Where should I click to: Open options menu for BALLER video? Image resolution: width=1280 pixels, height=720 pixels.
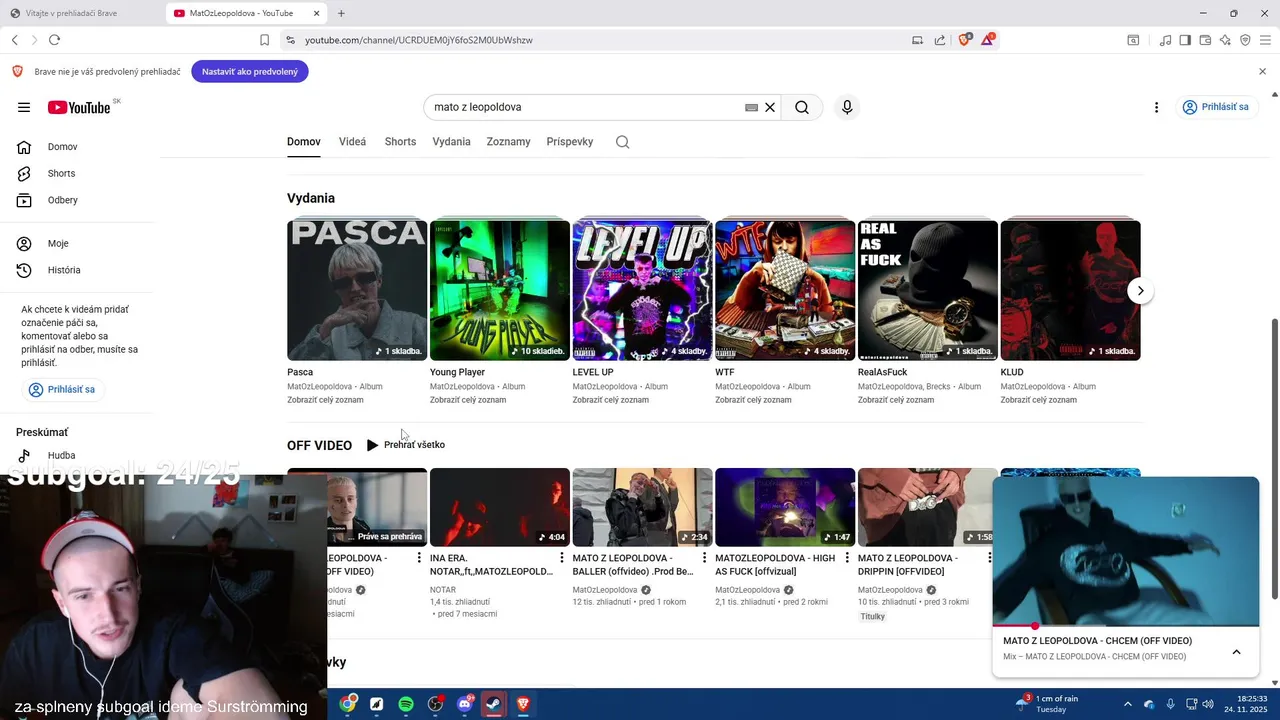(704, 558)
